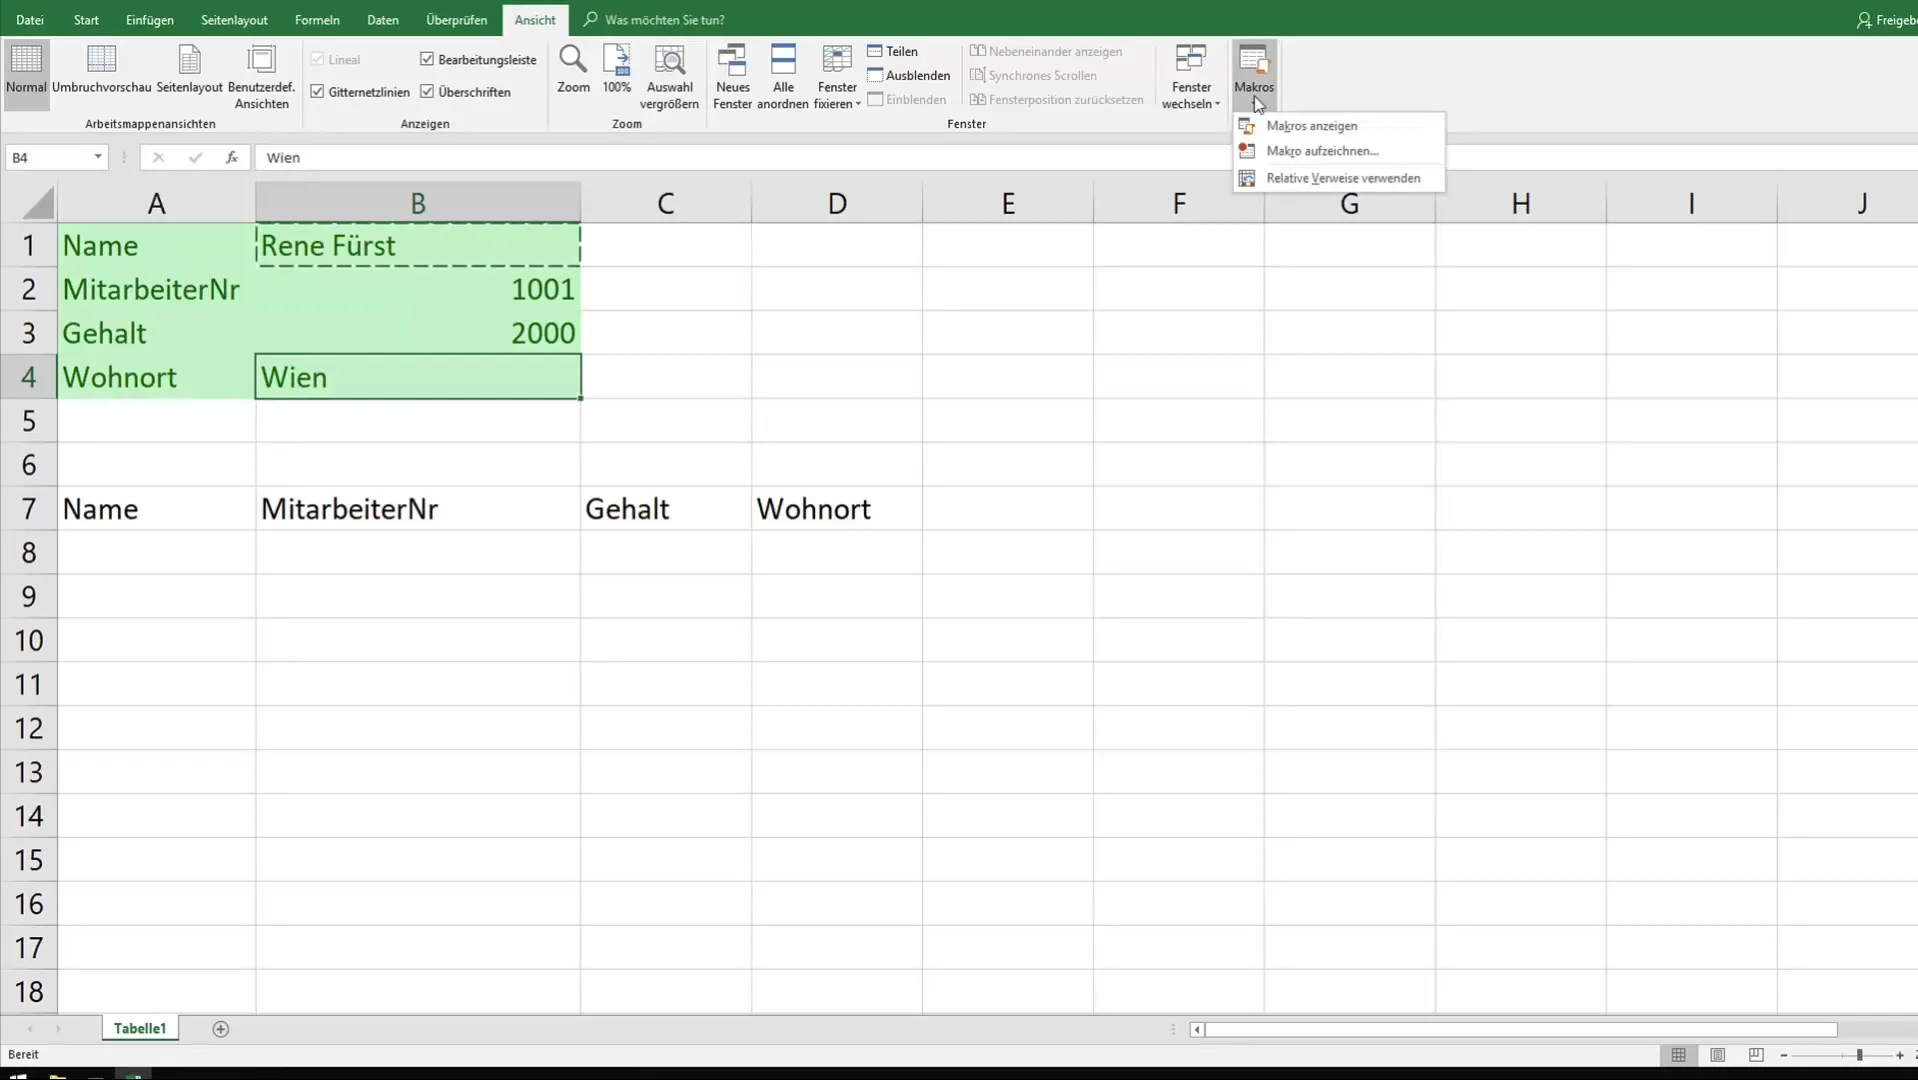Choose Relative Verweise verwenden
The width and height of the screenshot is (1918, 1080).
[x=1339, y=178]
